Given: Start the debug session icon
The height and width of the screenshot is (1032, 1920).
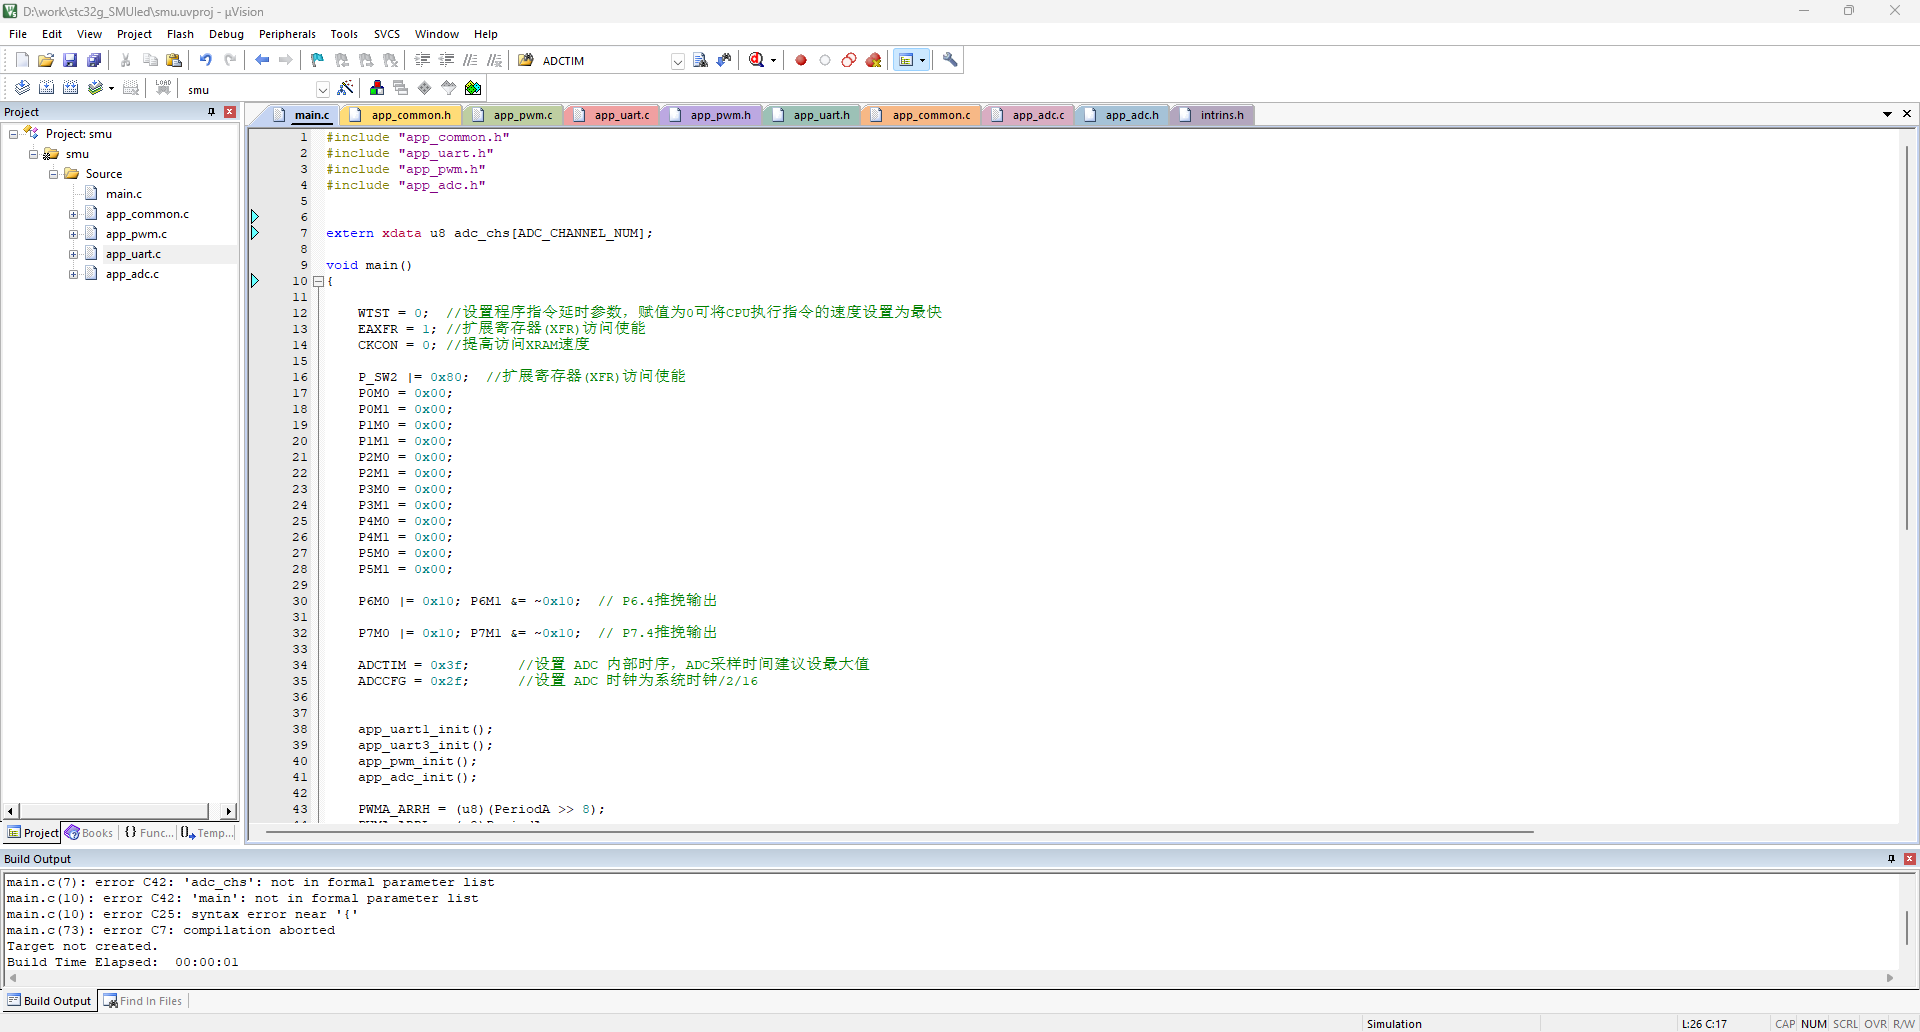Looking at the screenshot, I should [x=756, y=60].
